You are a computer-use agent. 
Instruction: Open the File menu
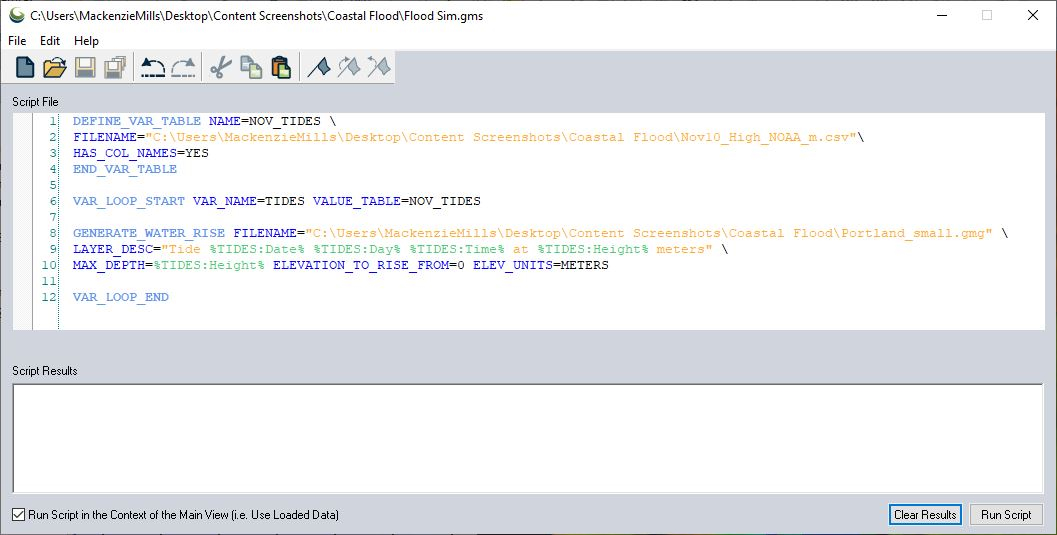click(17, 40)
